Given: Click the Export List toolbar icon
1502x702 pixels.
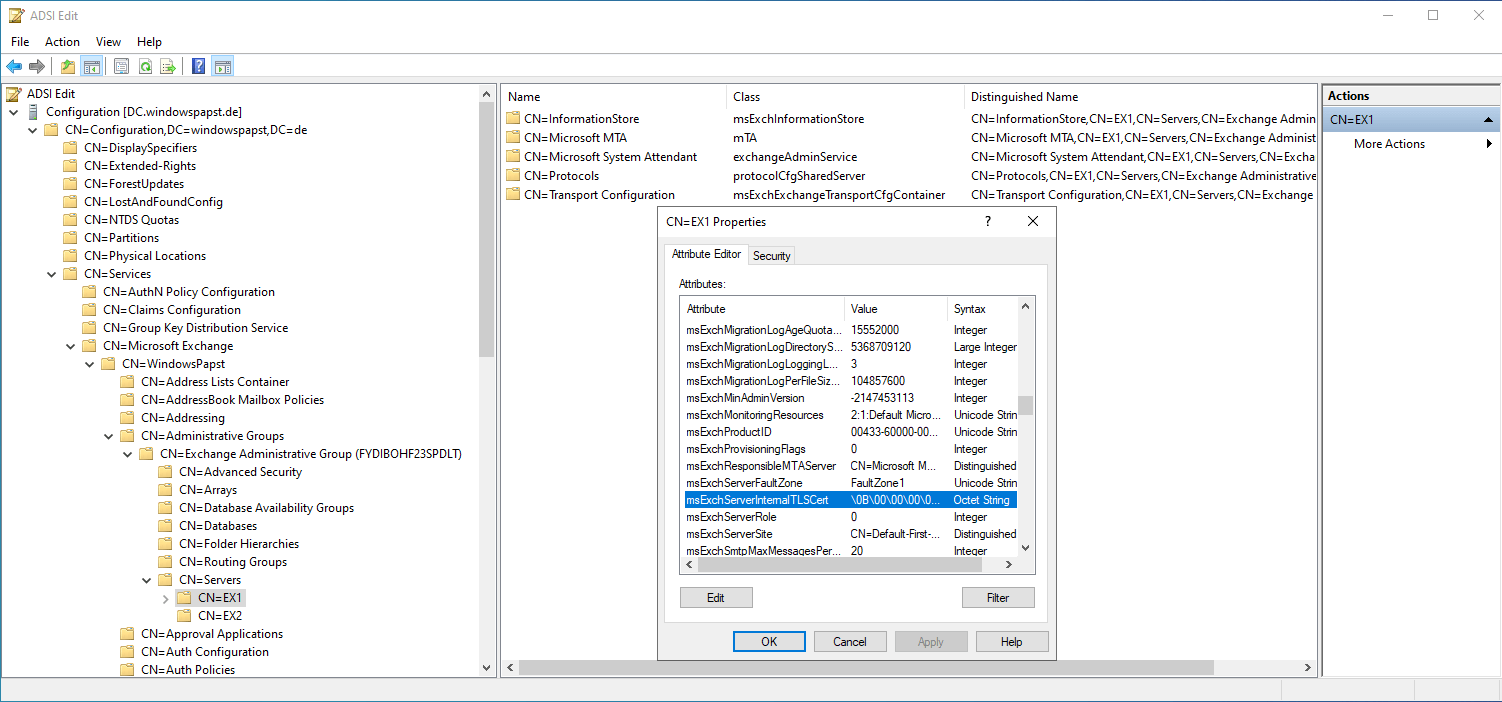Looking at the screenshot, I should pyautogui.click(x=168, y=67).
